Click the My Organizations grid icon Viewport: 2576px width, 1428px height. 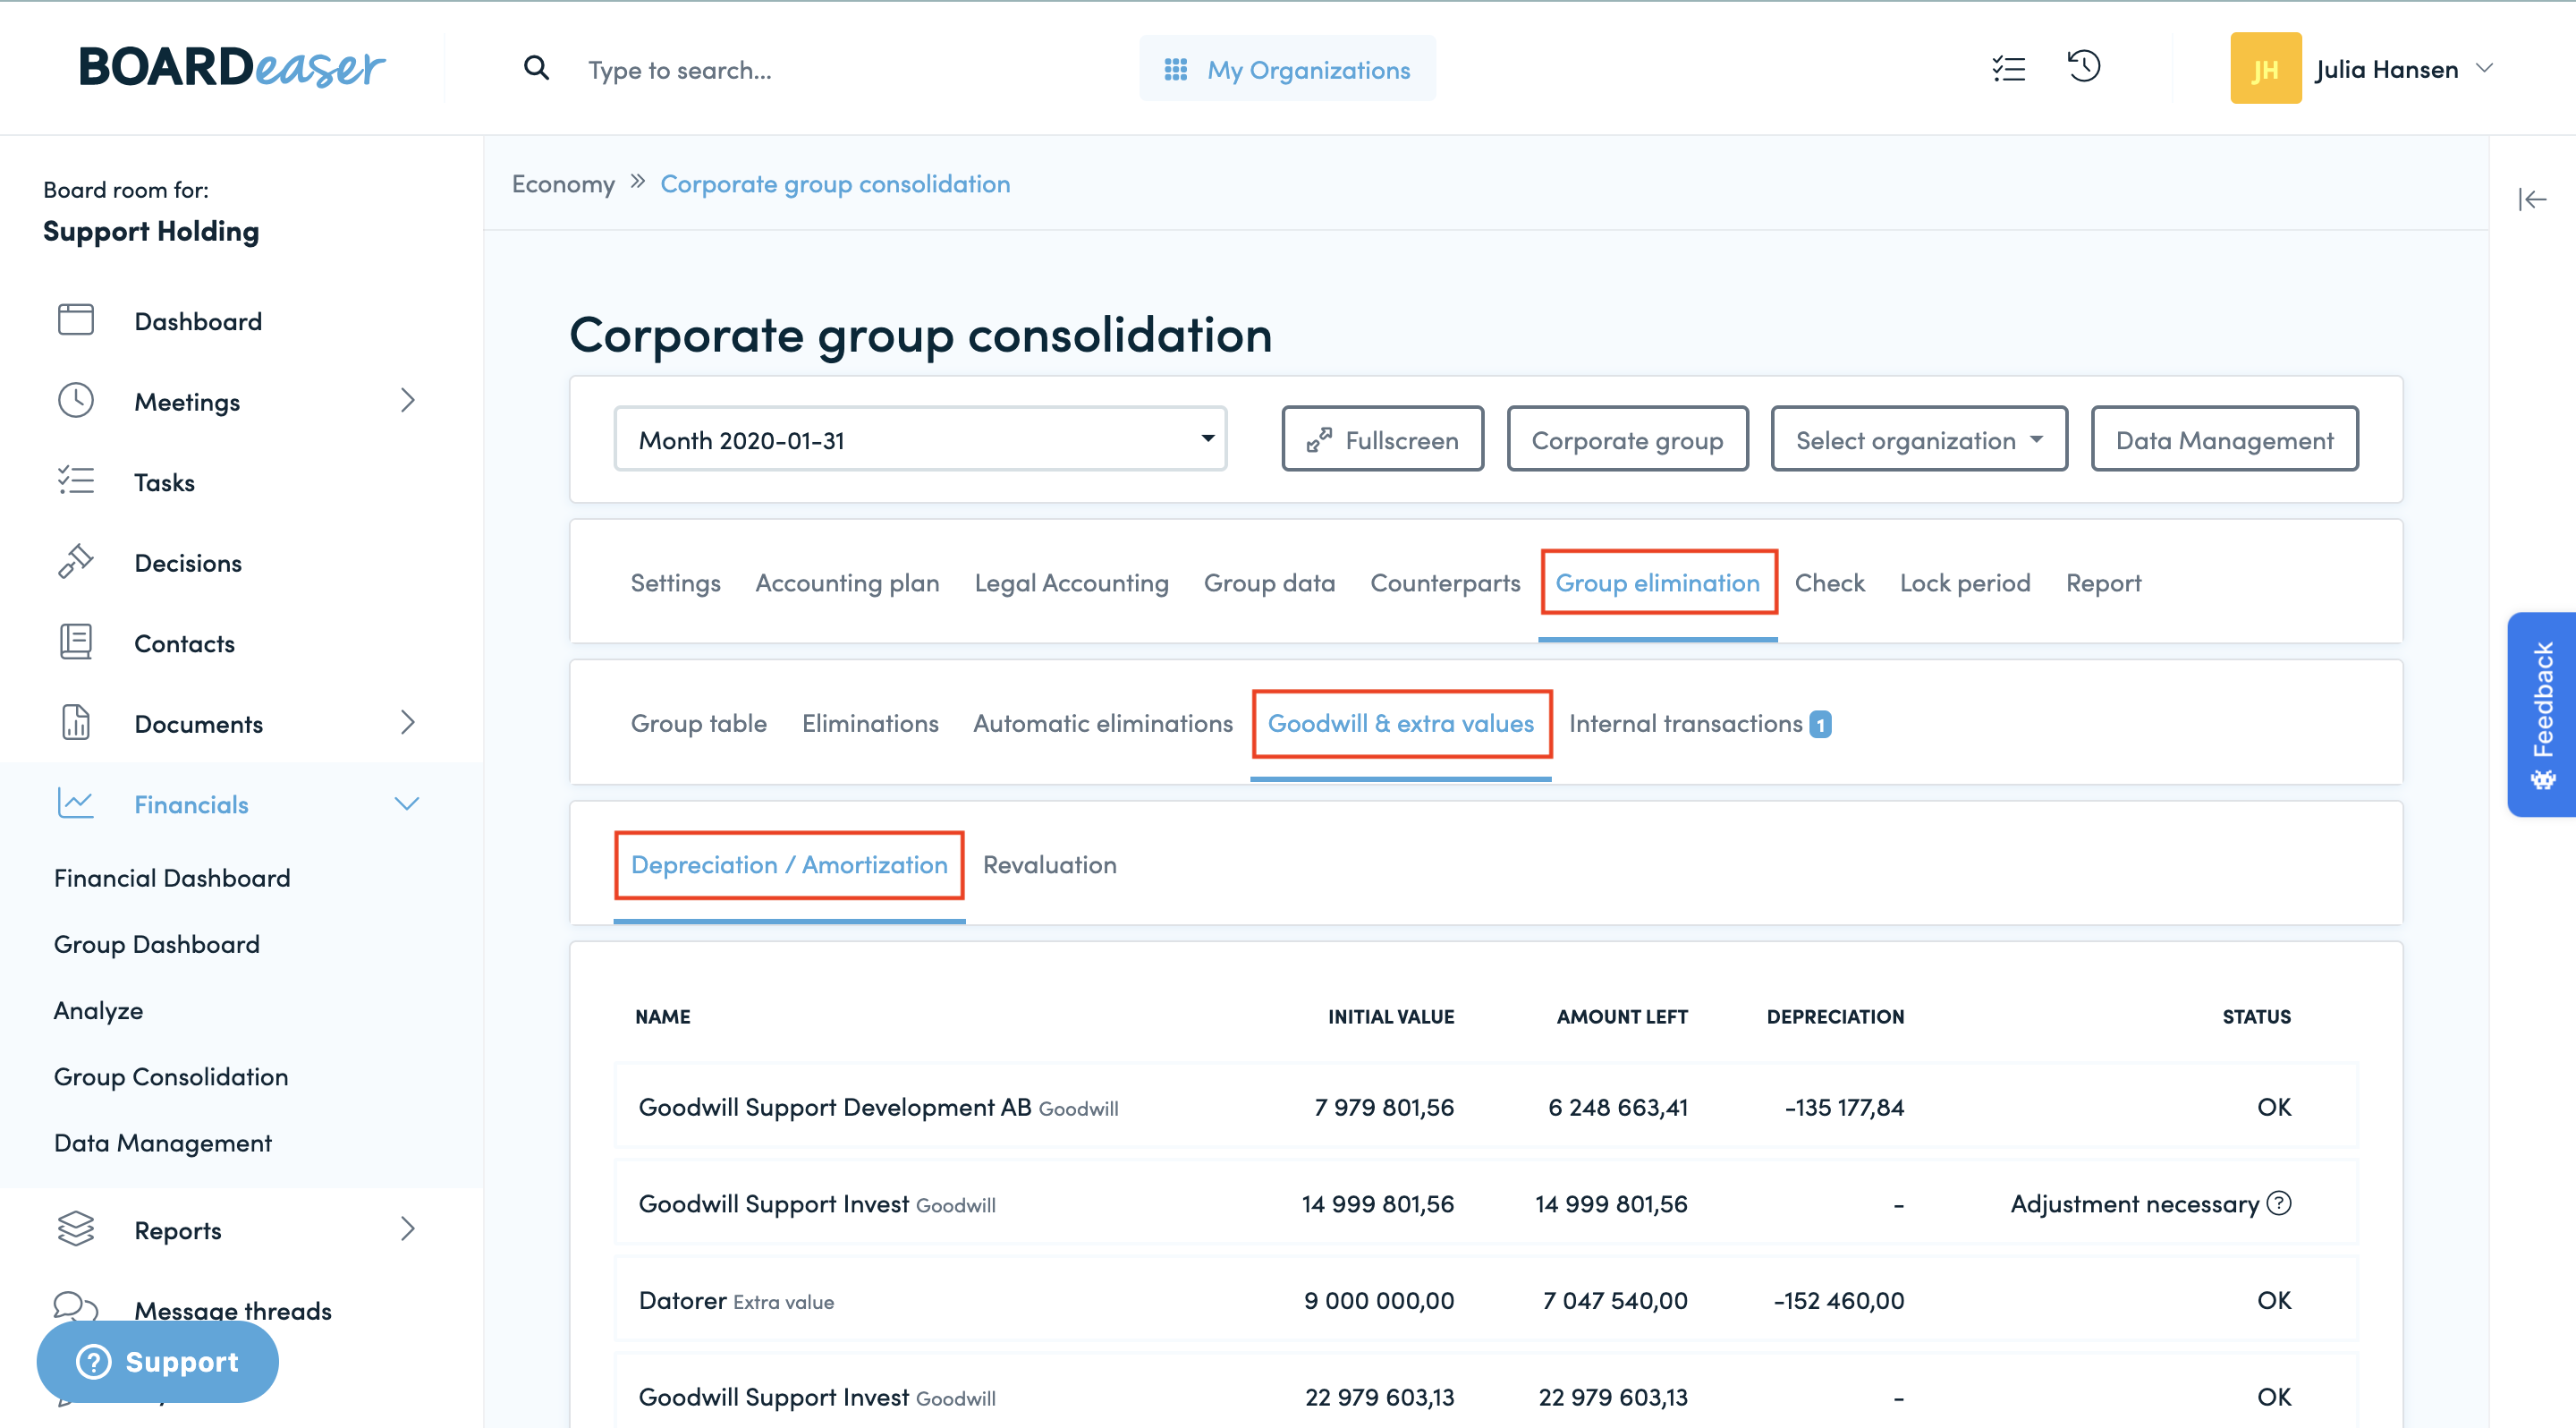pos(1176,69)
